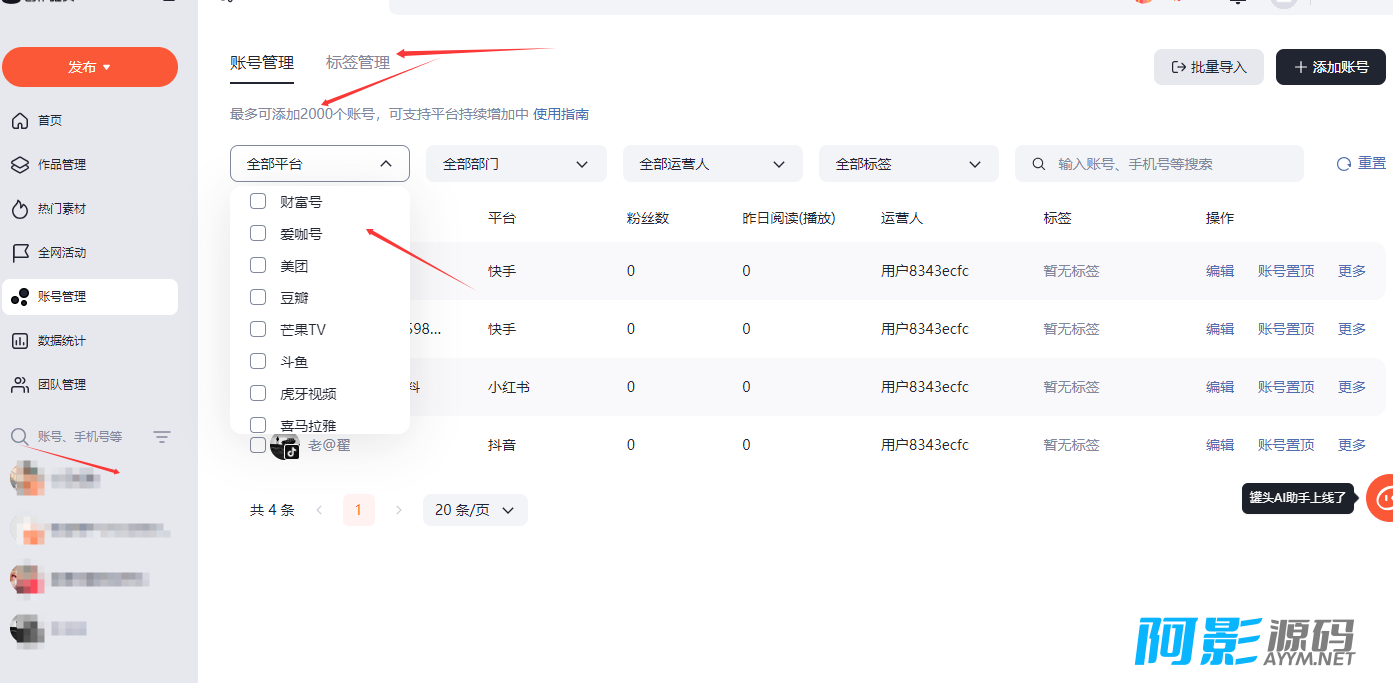Expand the 全部部门 dropdown
Viewport: 1393px width, 683px height.
click(516, 164)
